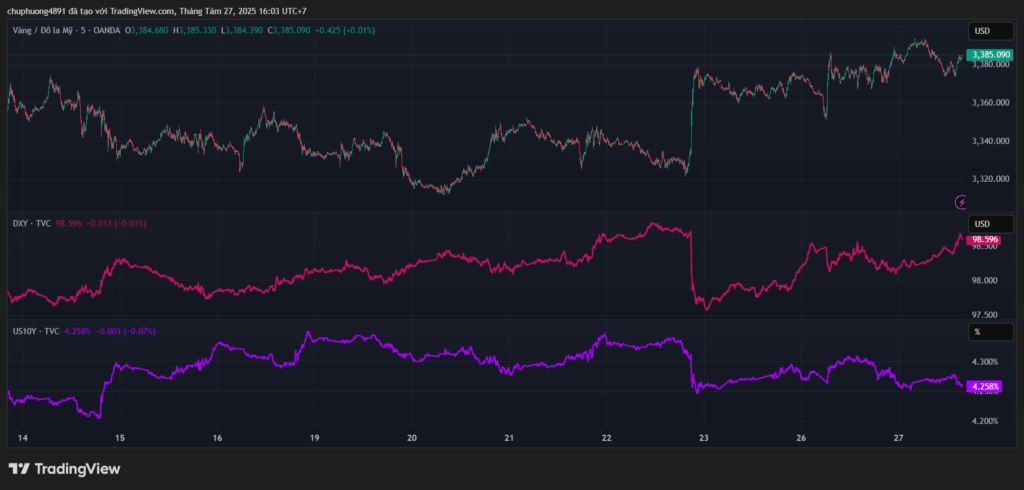
Task: Click the OANDA data source label
Action: [107, 30]
